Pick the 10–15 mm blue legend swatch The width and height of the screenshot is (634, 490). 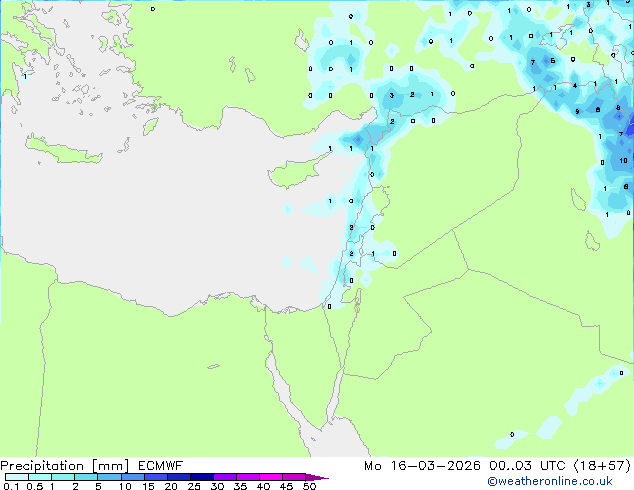tap(132, 477)
